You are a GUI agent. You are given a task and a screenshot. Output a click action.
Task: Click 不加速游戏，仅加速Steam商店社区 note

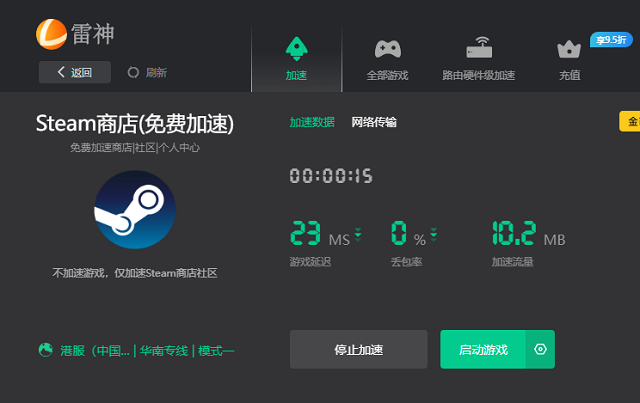coord(135,273)
